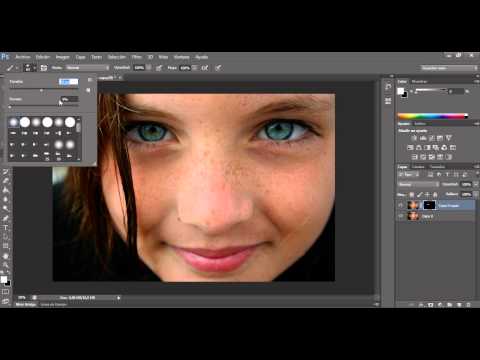480x360 pixels.
Task: Select the Type (T) tool
Action: [6, 228]
